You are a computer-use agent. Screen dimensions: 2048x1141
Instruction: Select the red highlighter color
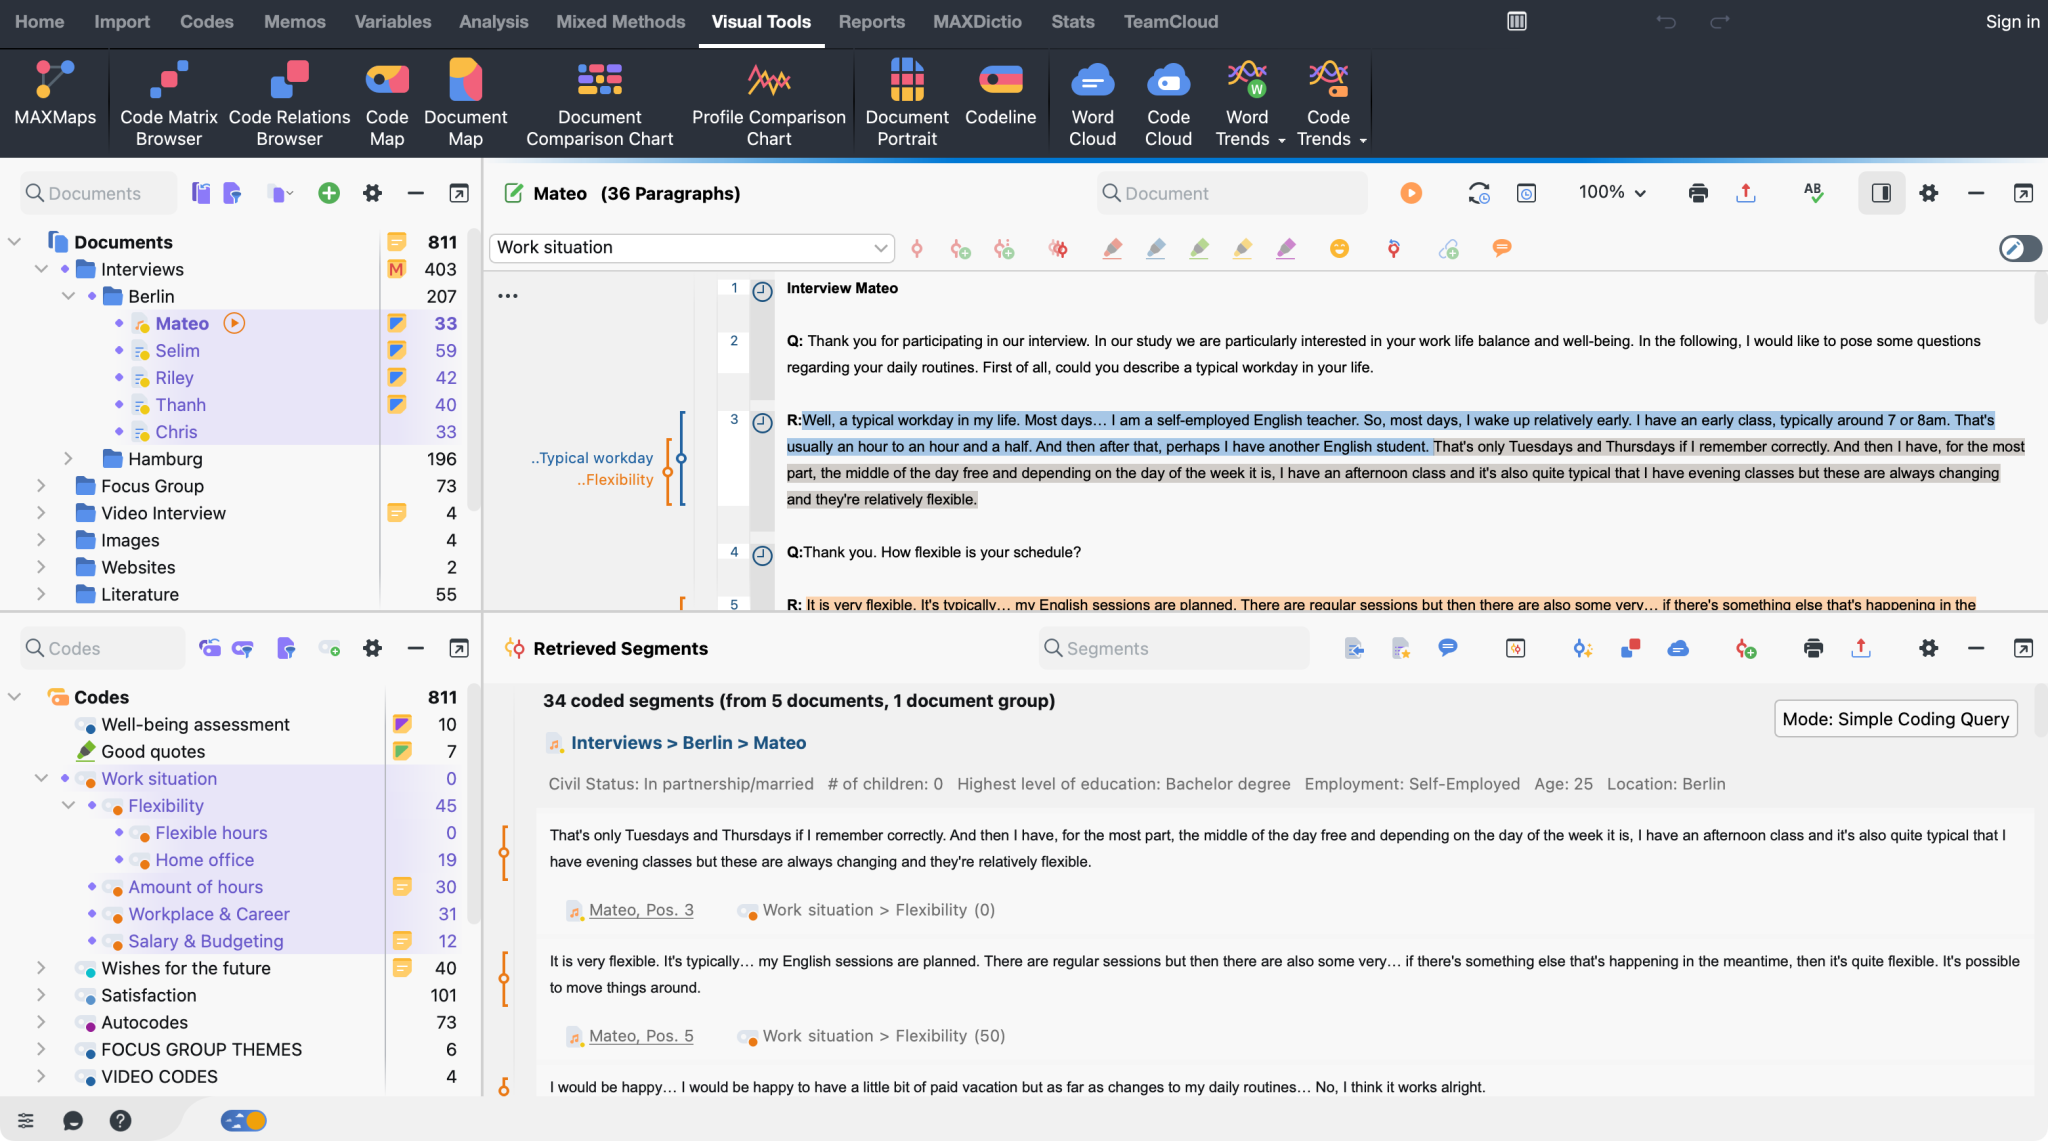click(x=1112, y=249)
